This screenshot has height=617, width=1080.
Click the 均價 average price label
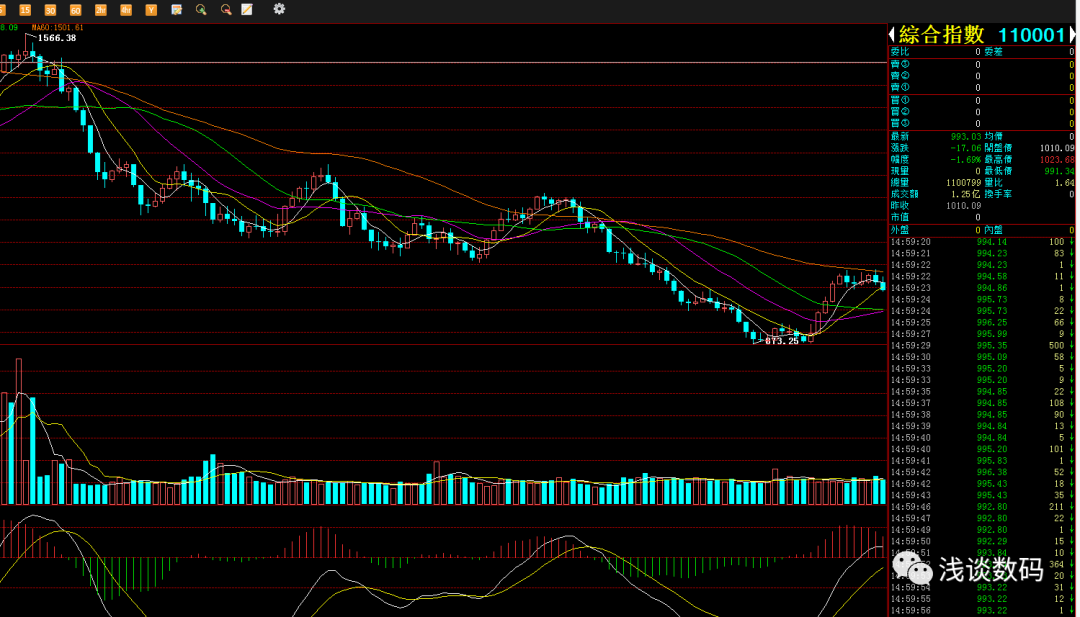pyautogui.click(x=993, y=137)
